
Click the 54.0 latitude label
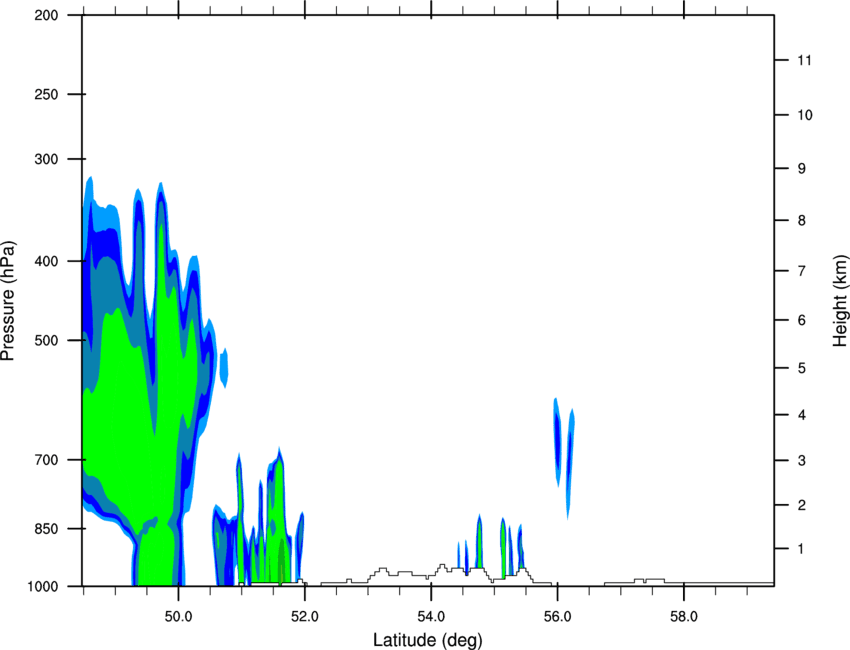coord(431,617)
